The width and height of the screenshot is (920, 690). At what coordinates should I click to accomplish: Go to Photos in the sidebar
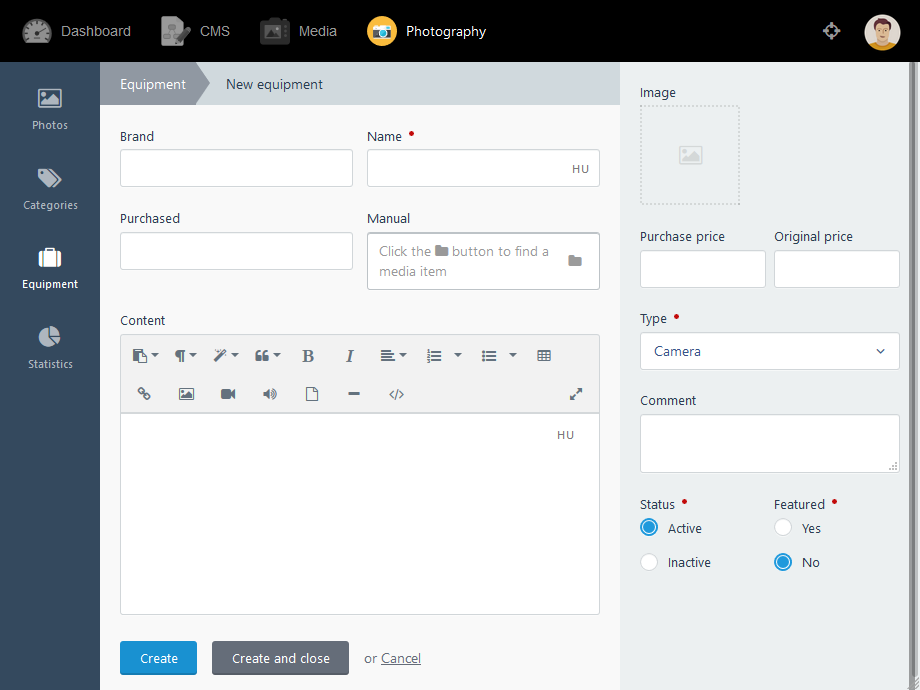(x=50, y=109)
